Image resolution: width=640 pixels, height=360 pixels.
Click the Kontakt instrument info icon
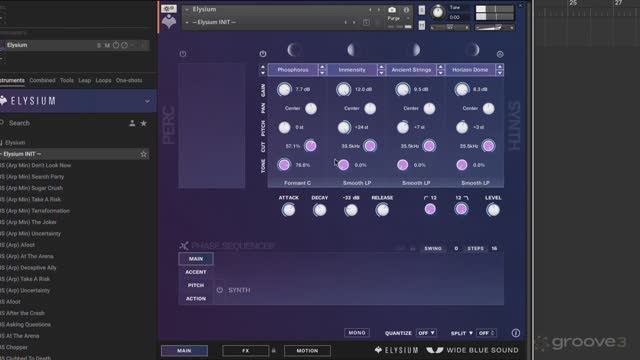(406, 9)
